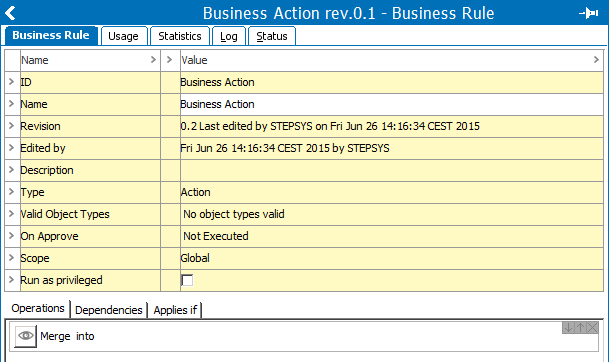This screenshot has width=609, height=362.
Task: Edit the Name value field Business Action
Action: [x=392, y=104]
